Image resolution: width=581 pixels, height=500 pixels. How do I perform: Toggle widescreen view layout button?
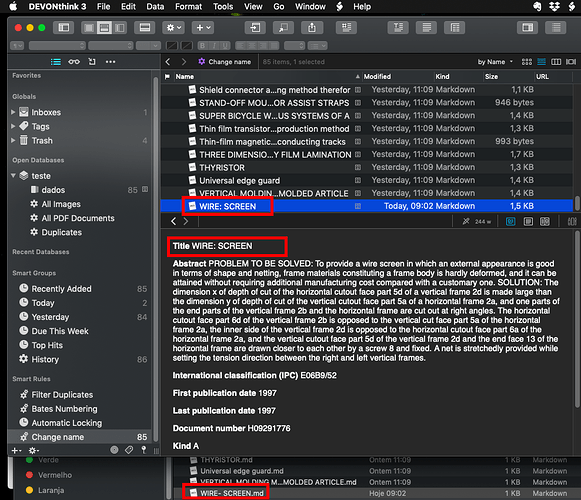point(119,28)
